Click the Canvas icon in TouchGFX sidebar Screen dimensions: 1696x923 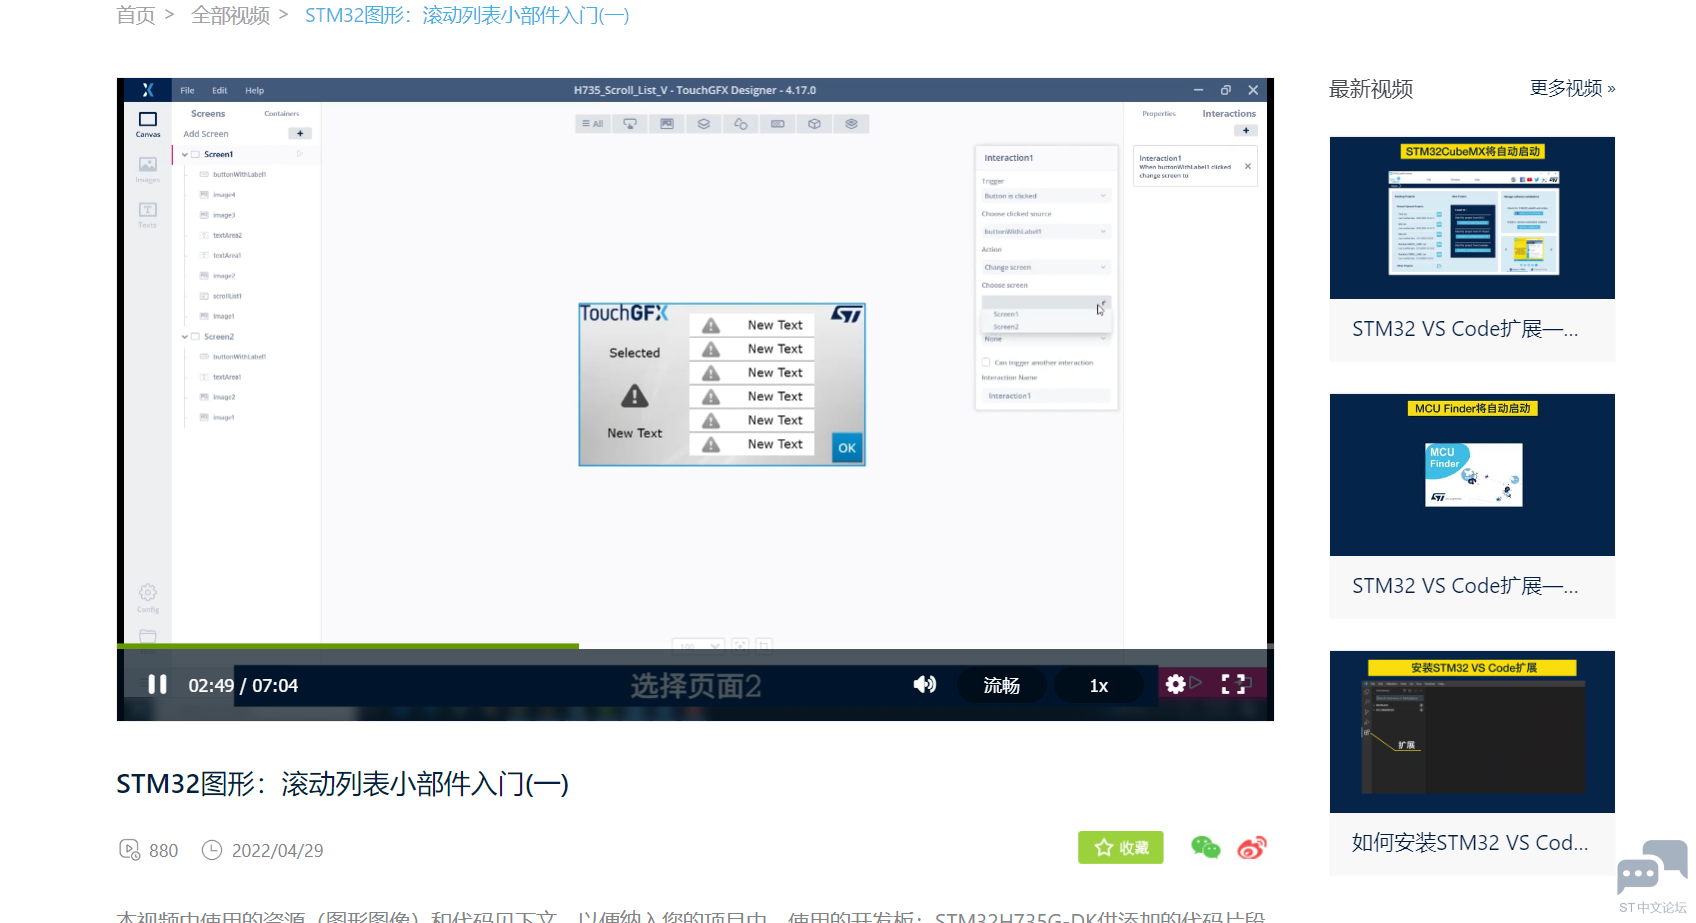(148, 124)
